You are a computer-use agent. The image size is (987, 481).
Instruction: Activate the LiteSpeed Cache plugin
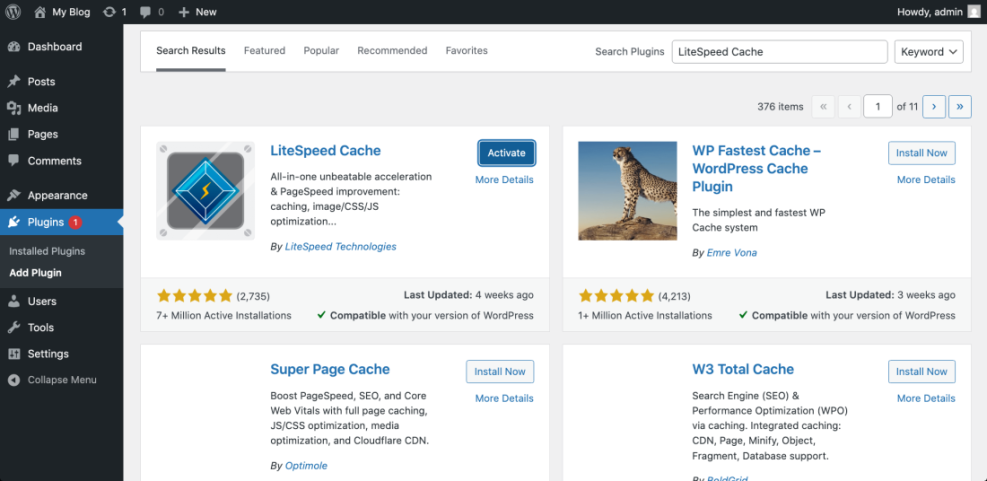click(506, 153)
